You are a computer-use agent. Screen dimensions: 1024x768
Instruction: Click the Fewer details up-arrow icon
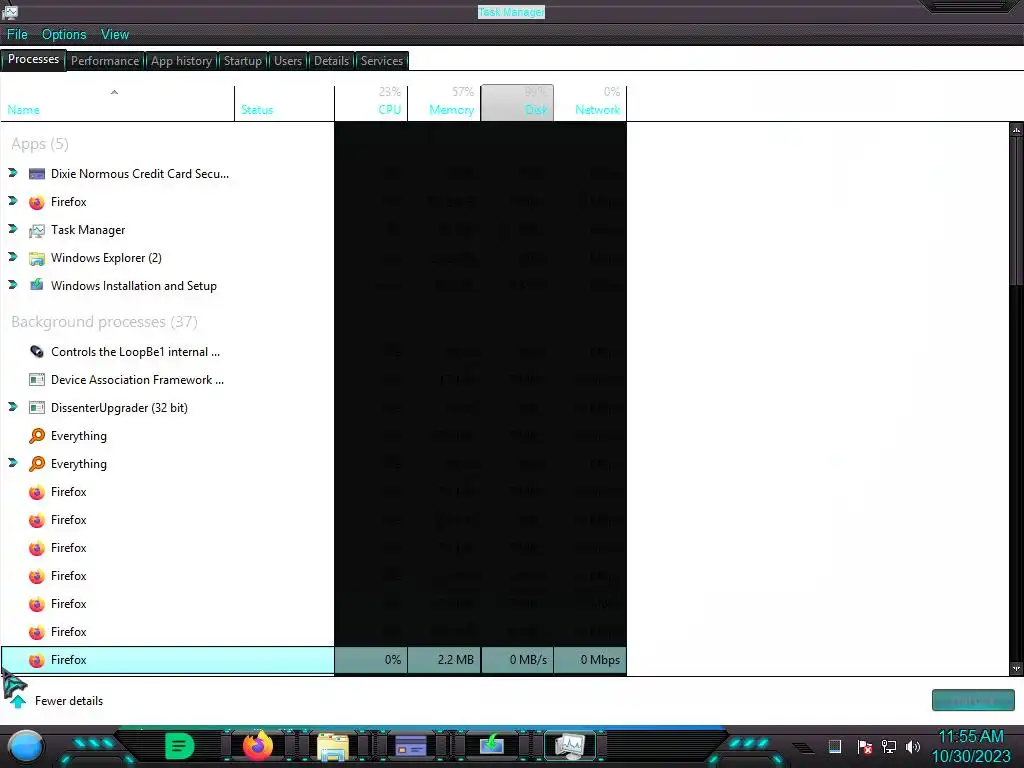18,701
